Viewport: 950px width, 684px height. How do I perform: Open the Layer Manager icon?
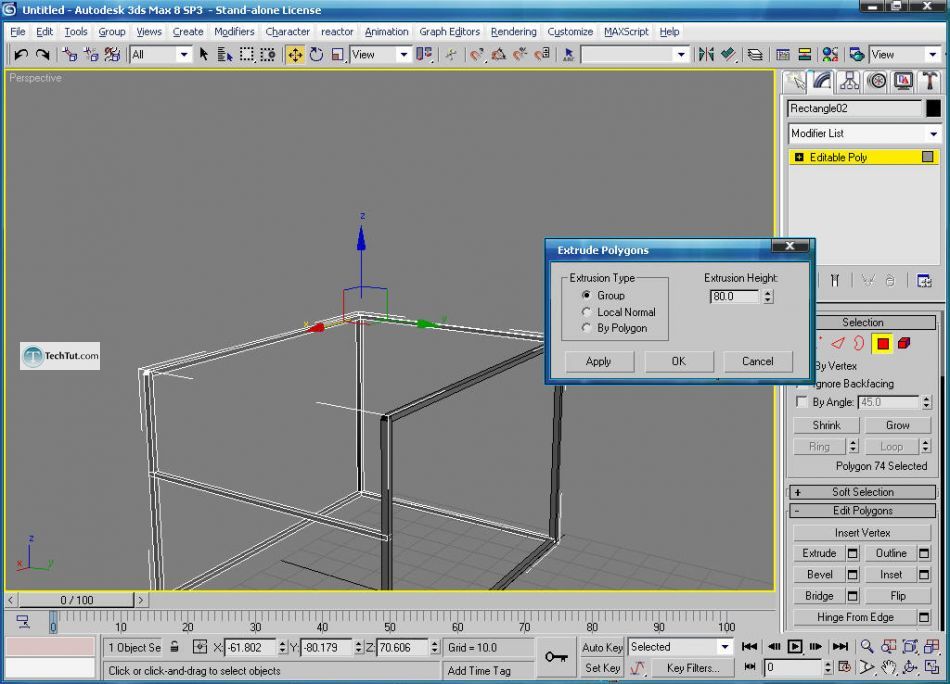tap(755, 55)
